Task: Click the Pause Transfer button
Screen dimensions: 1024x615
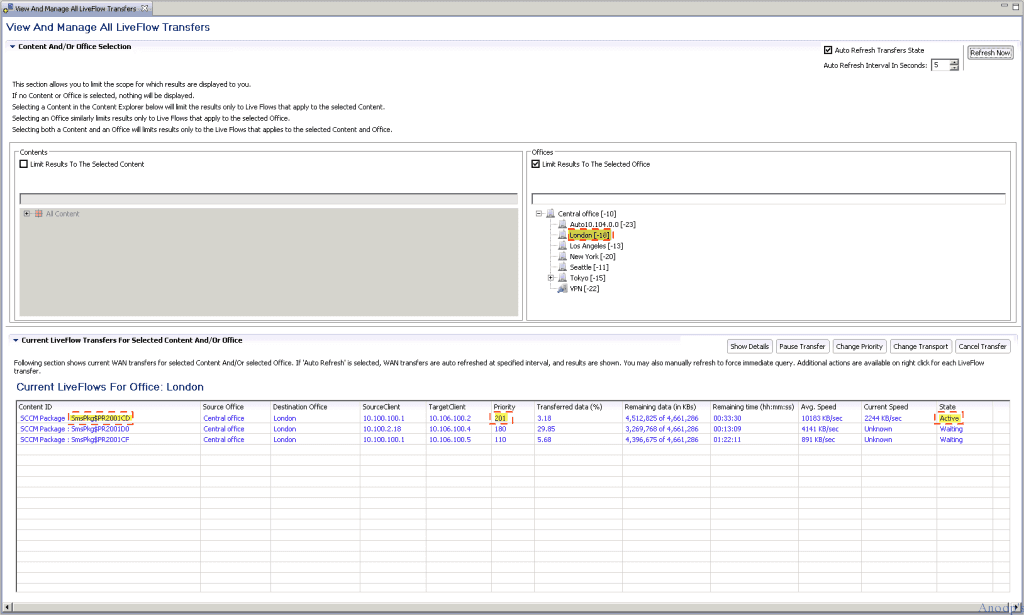Action: 802,346
